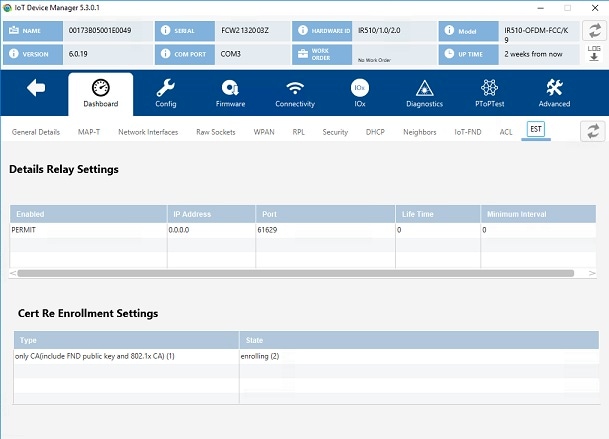The height and width of the screenshot is (439, 609).
Task: Switch to the General Details tab
Action: click(36, 132)
